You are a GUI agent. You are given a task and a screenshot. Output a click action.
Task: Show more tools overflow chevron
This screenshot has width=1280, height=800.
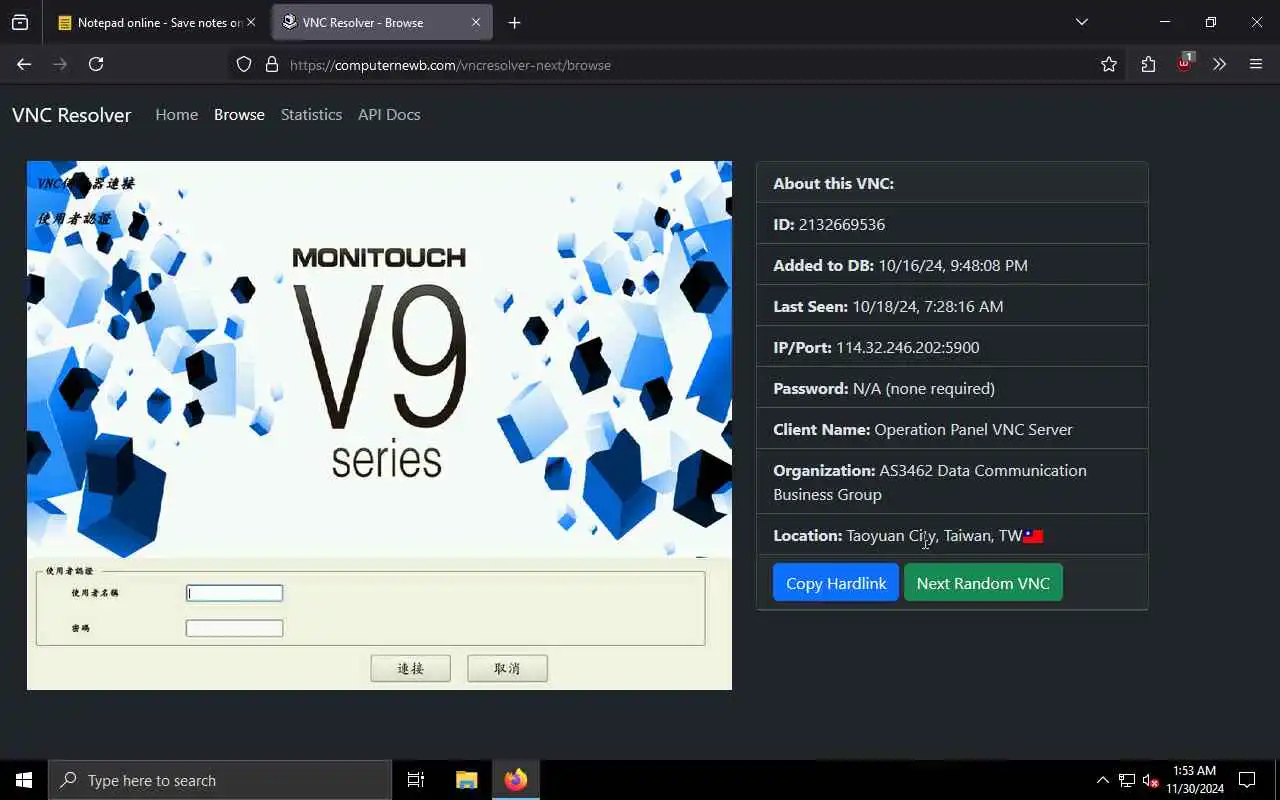[1219, 64]
